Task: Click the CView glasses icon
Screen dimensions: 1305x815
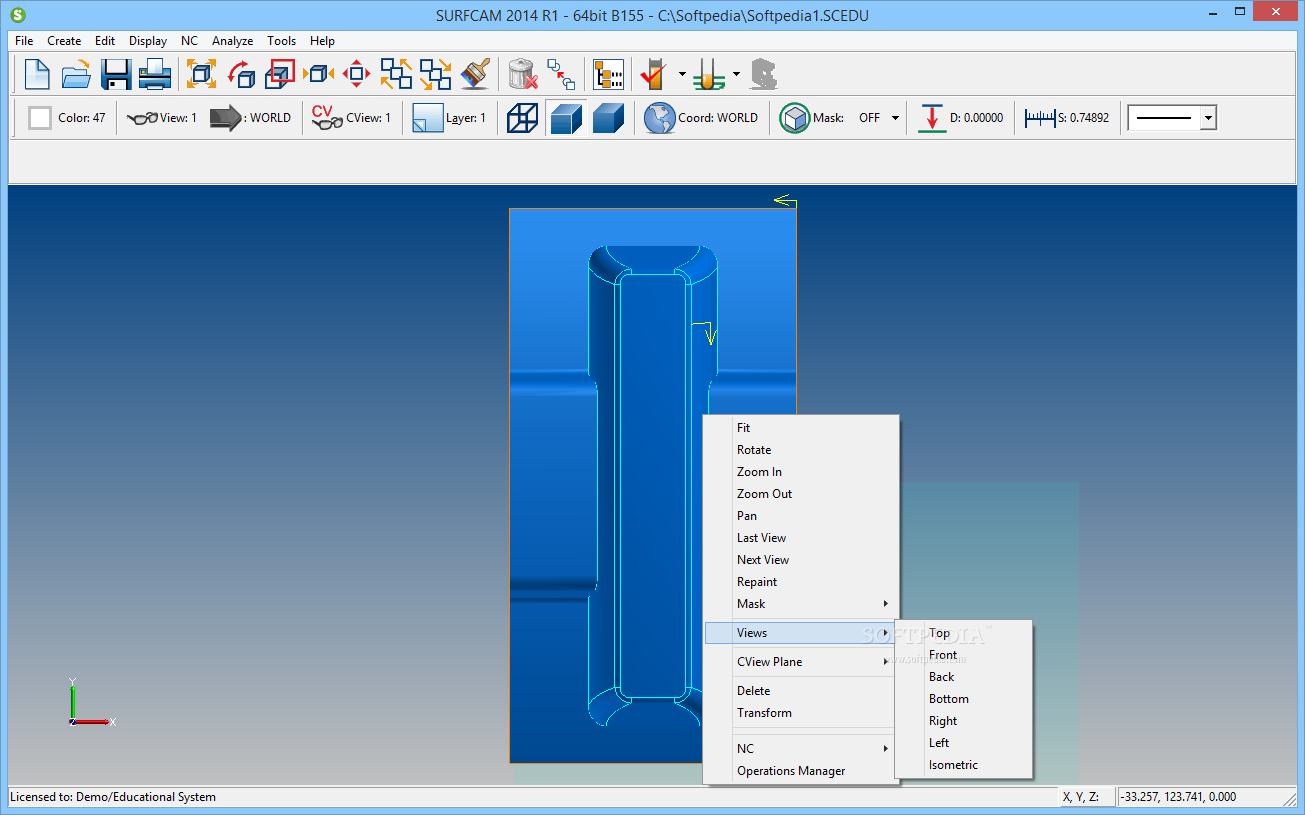Action: pos(327,118)
